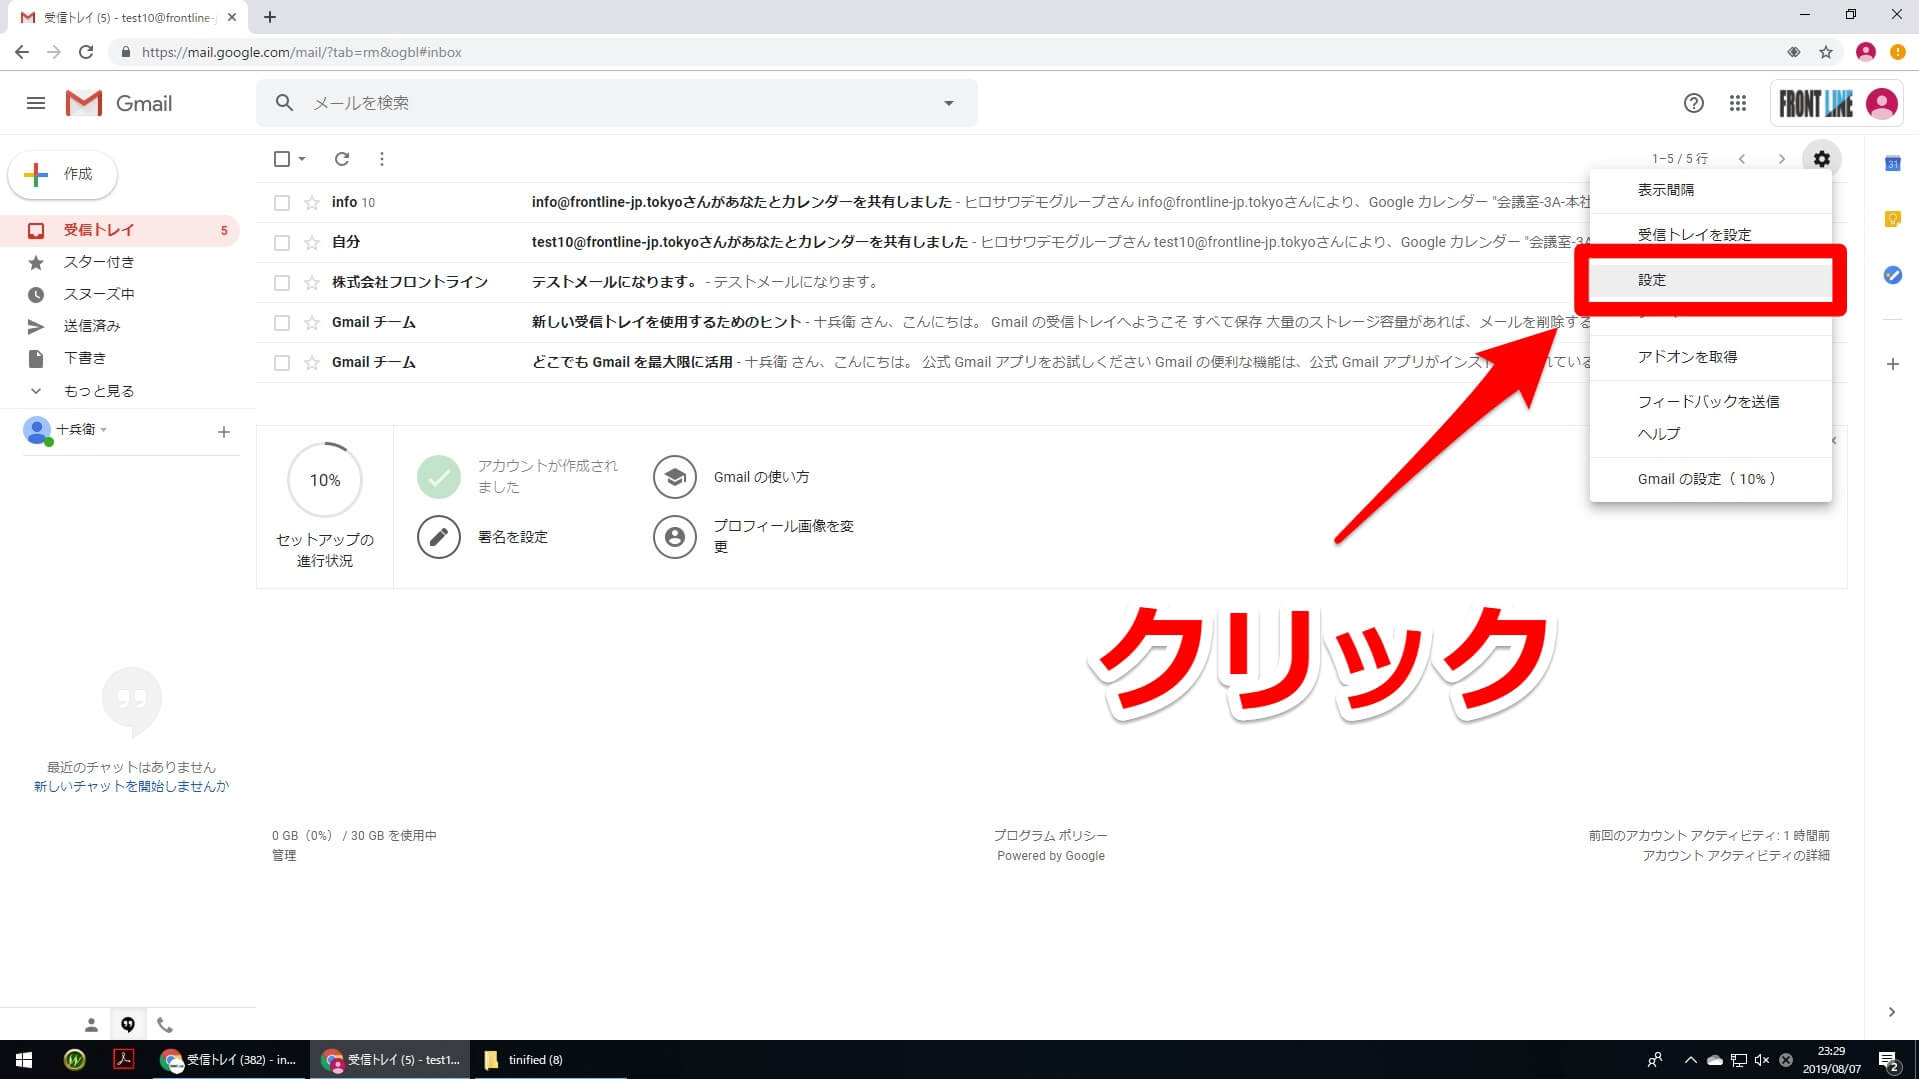Select the 株式会社フロントライン email checkbox
The width and height of the screenshot is (1919, 1079).
click(282, 283)
